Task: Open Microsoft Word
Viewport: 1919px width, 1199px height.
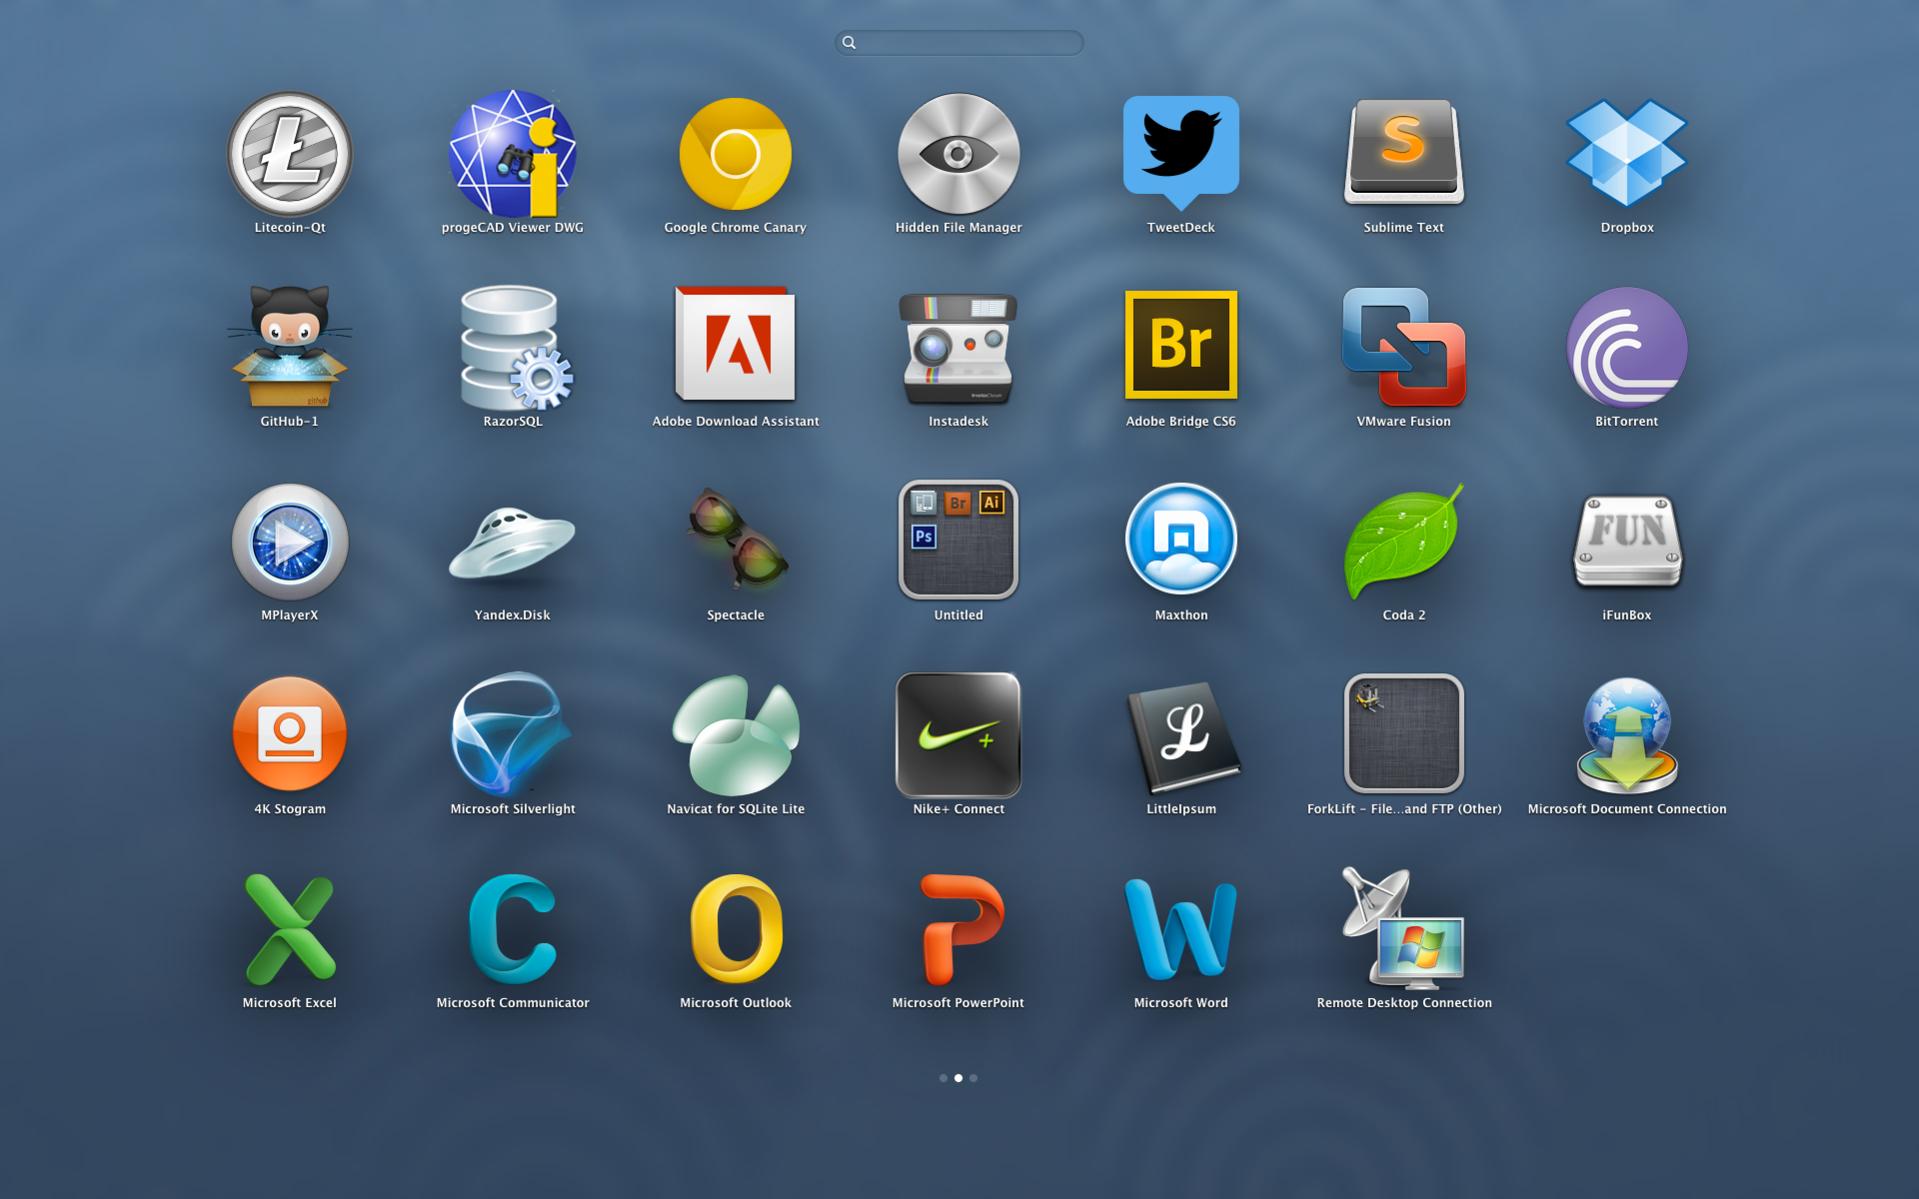Action: pyautogui.click(x=1180, y=929)
